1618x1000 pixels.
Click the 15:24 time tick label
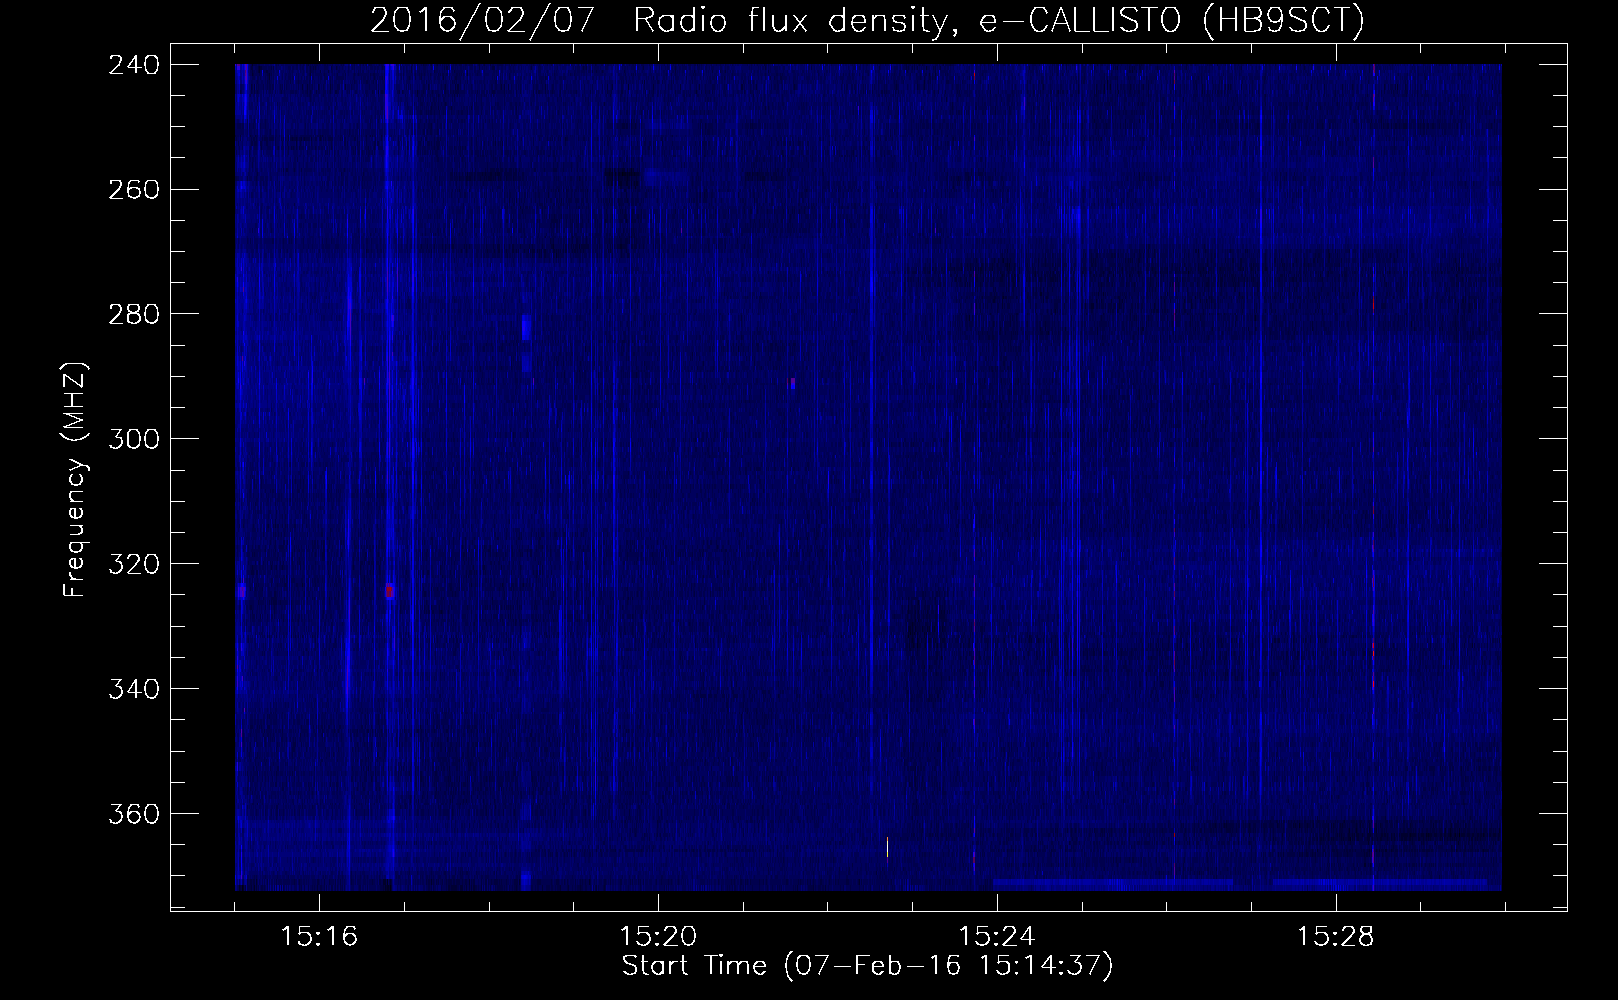[997, 937]
